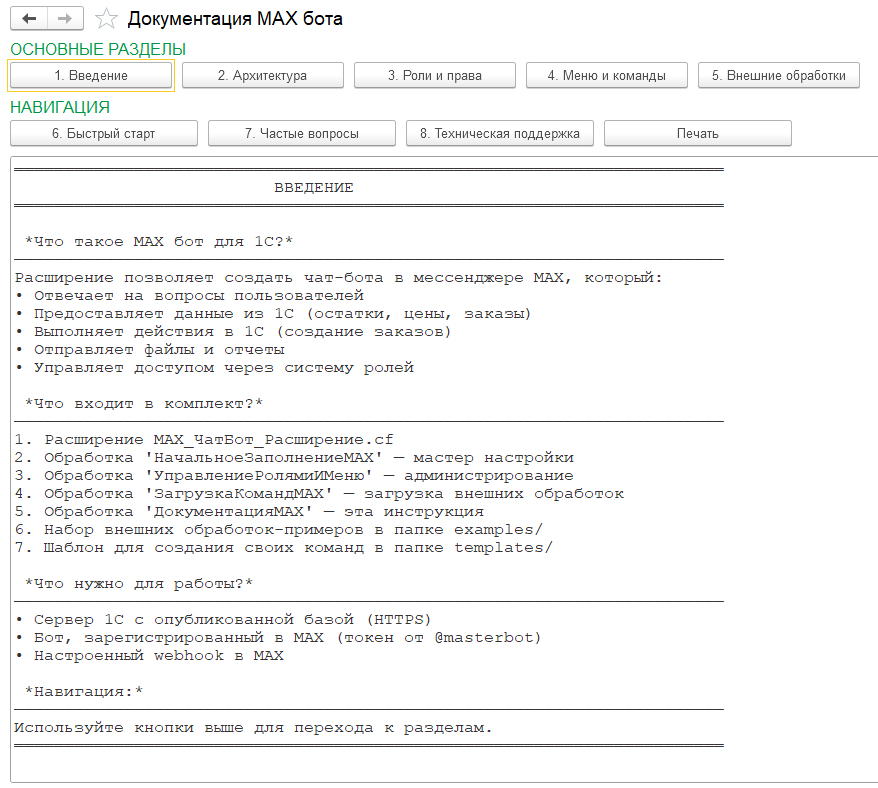Click bullet 'Бот, зарегистрированный в MAX'
Image resolution: width=878 pixels, height=788 pixels.
pos(278,637)
